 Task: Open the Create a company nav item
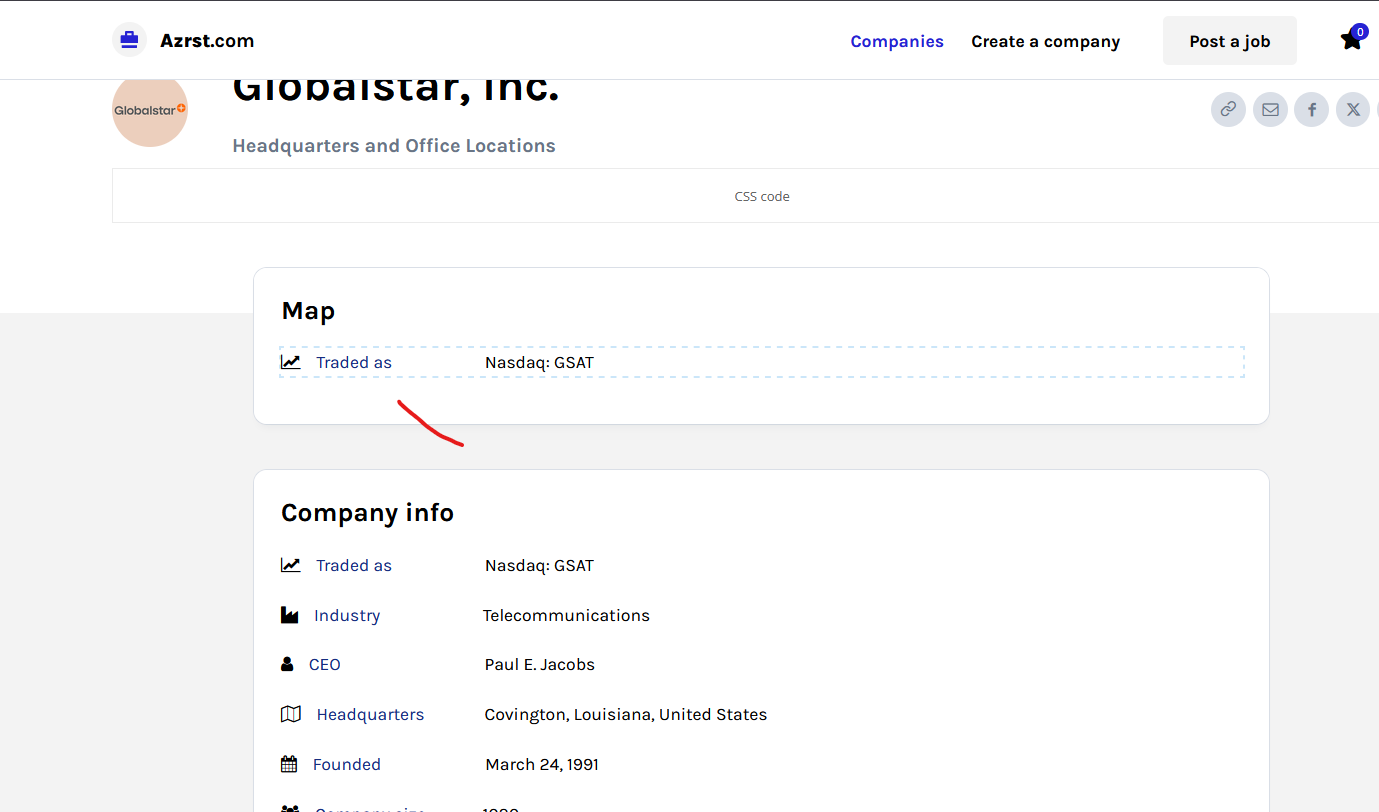1045,41
